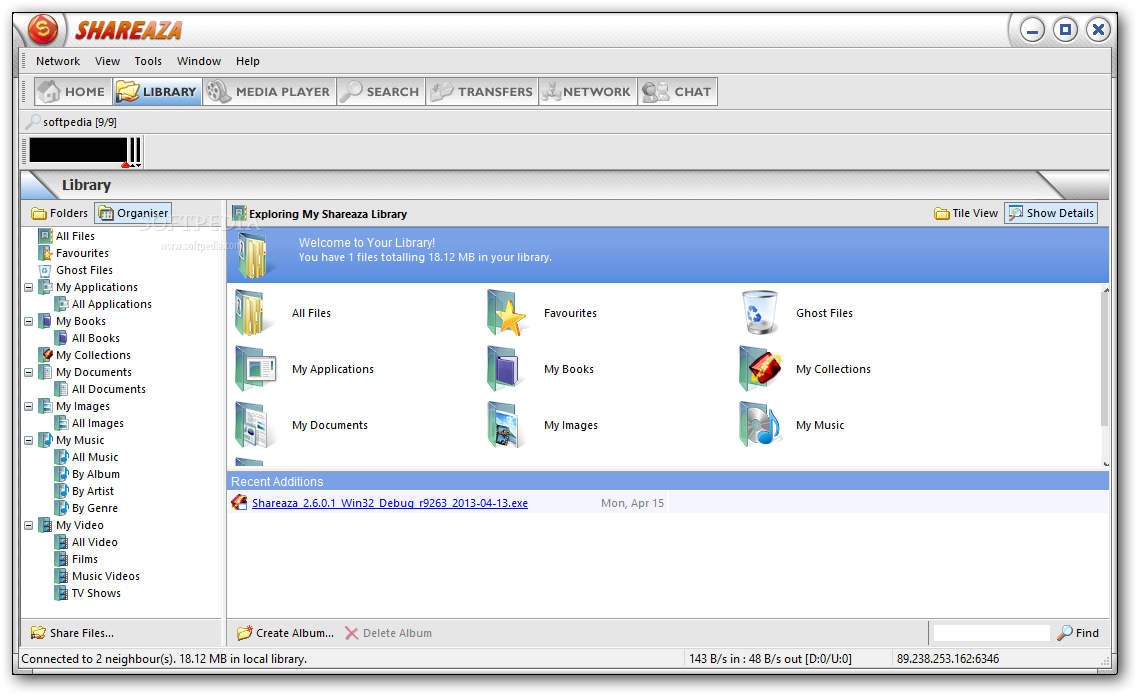The width and height of the screenshot is (1138, 695).
Task: Select Films in the tree
Action: (85, 559)
